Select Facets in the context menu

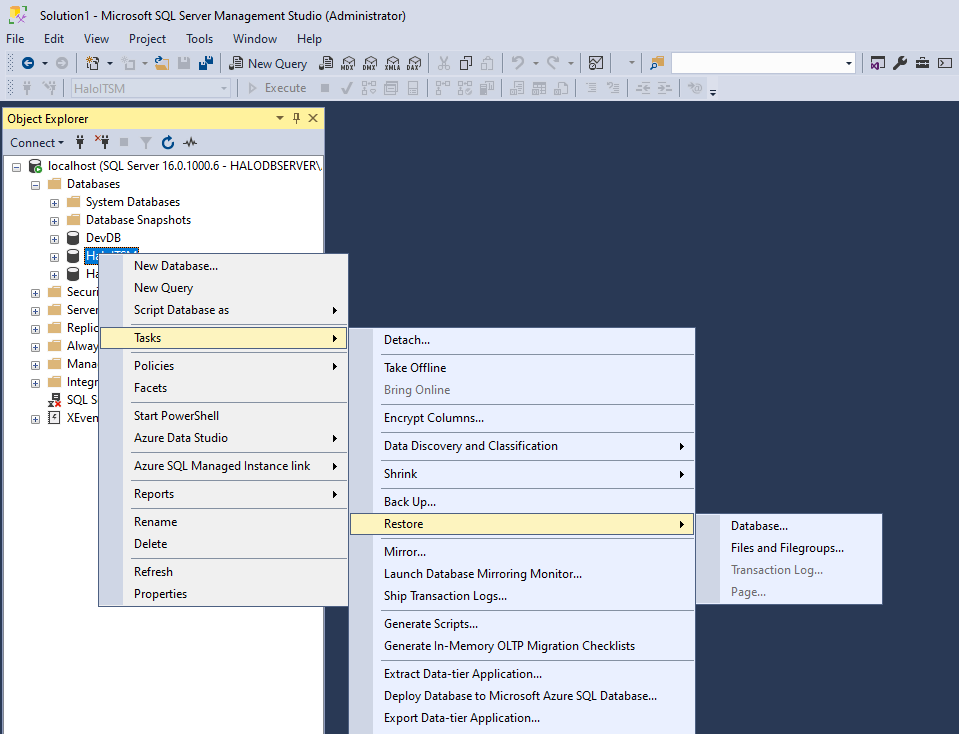pos(224,388)
